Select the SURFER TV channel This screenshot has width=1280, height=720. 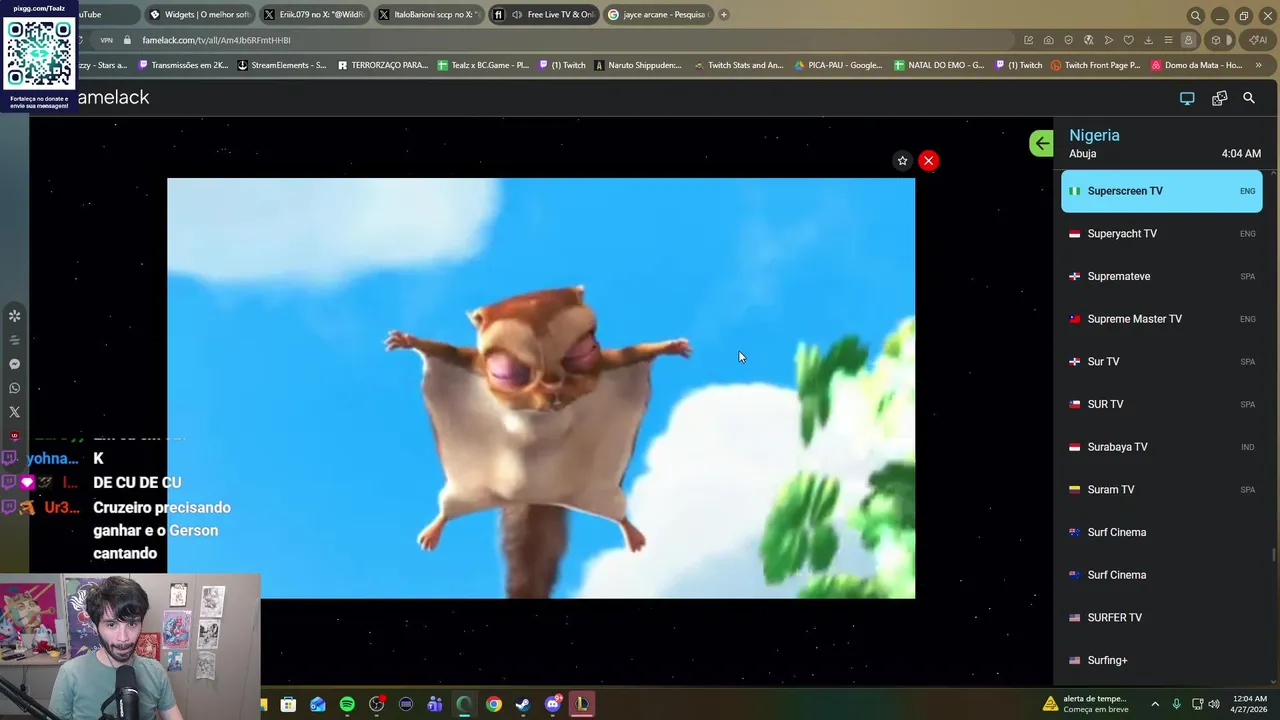[x=1162, y=618]
